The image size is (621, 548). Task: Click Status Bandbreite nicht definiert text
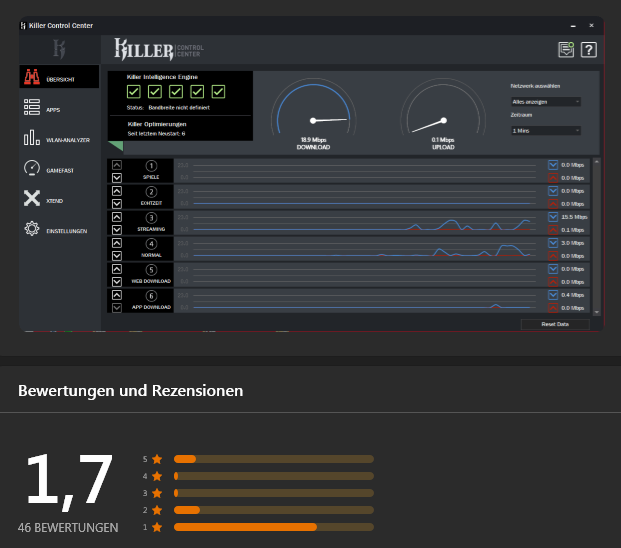[168, 108]
